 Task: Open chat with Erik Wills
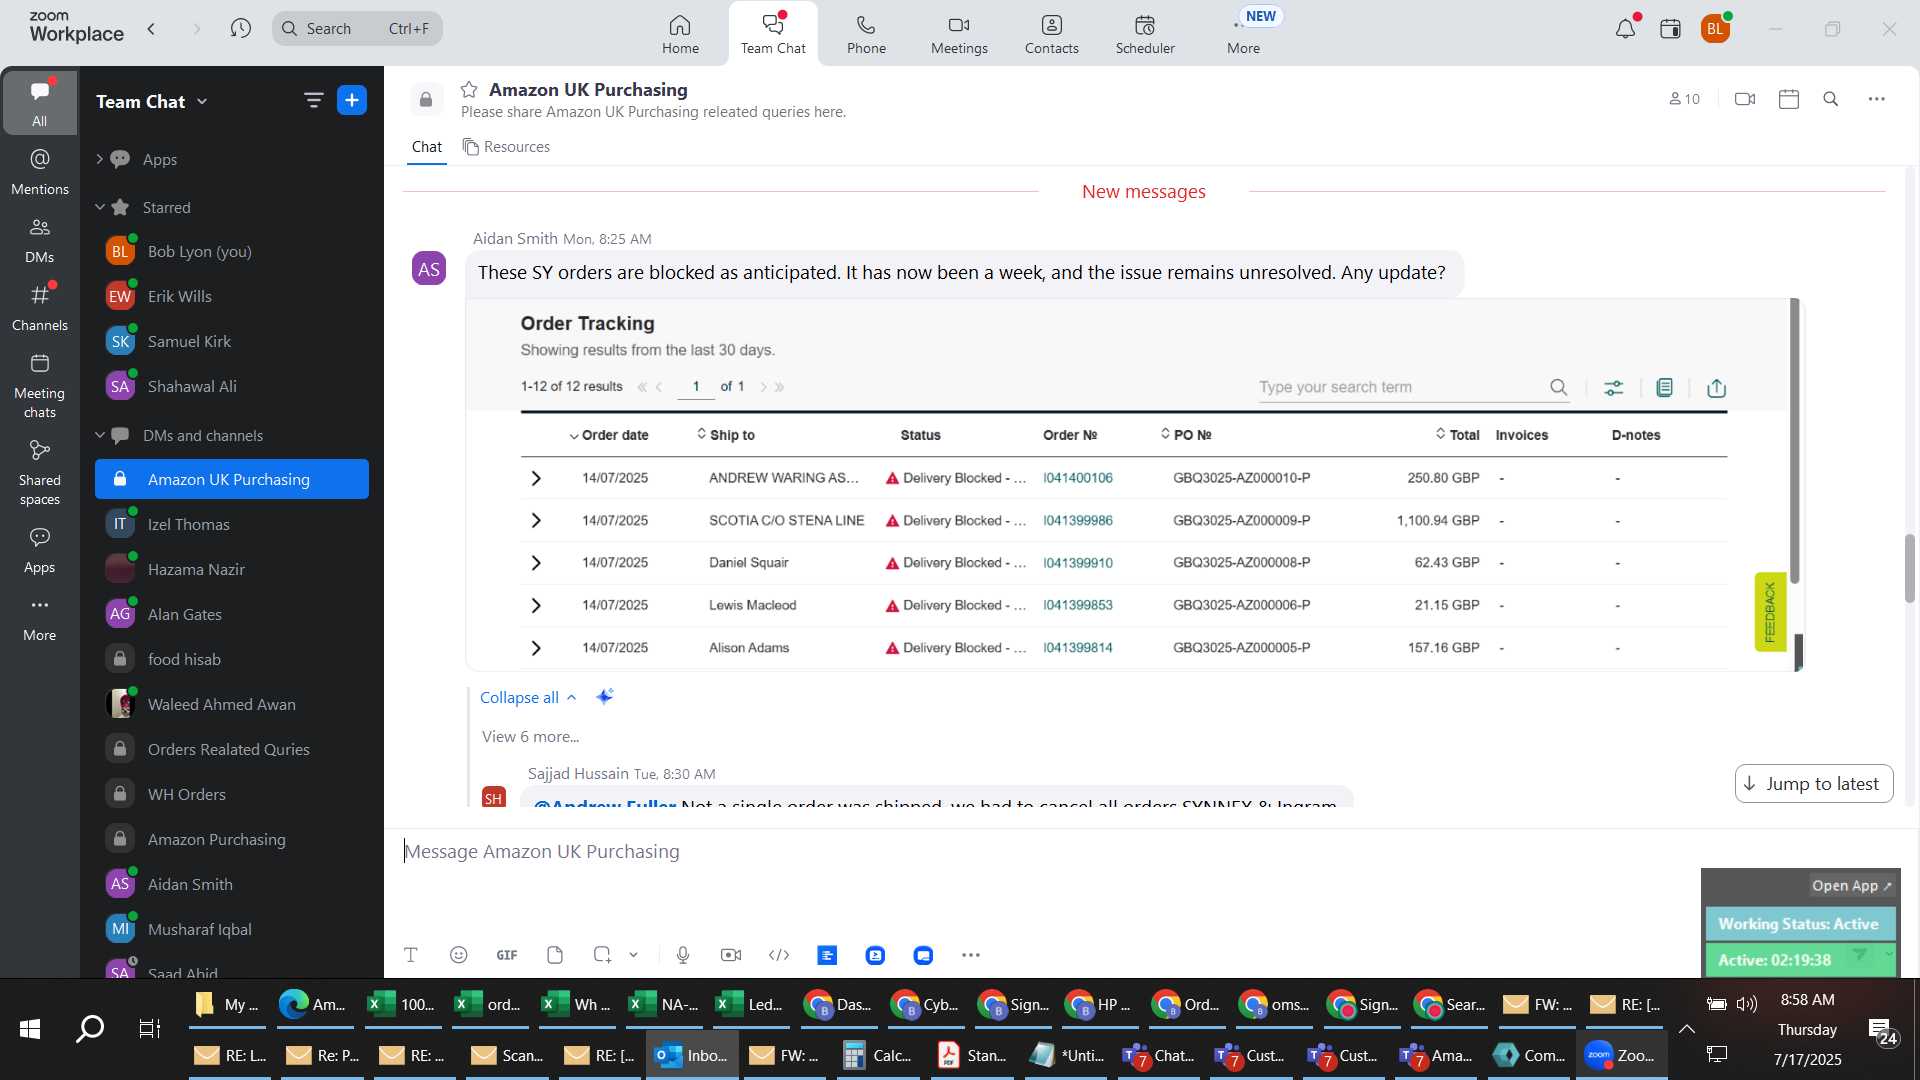pos(232,296)
